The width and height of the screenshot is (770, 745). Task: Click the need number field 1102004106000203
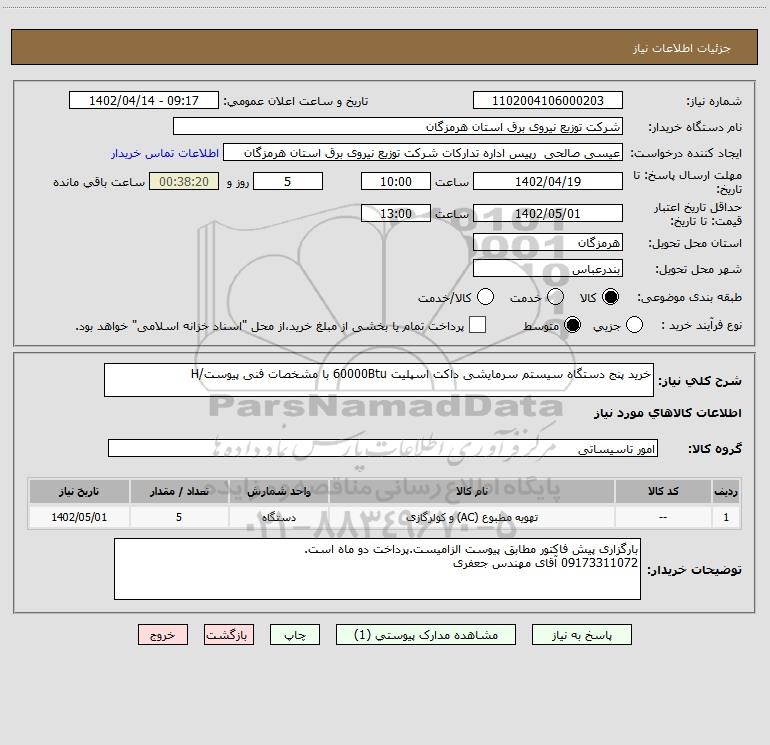point(548,101)
